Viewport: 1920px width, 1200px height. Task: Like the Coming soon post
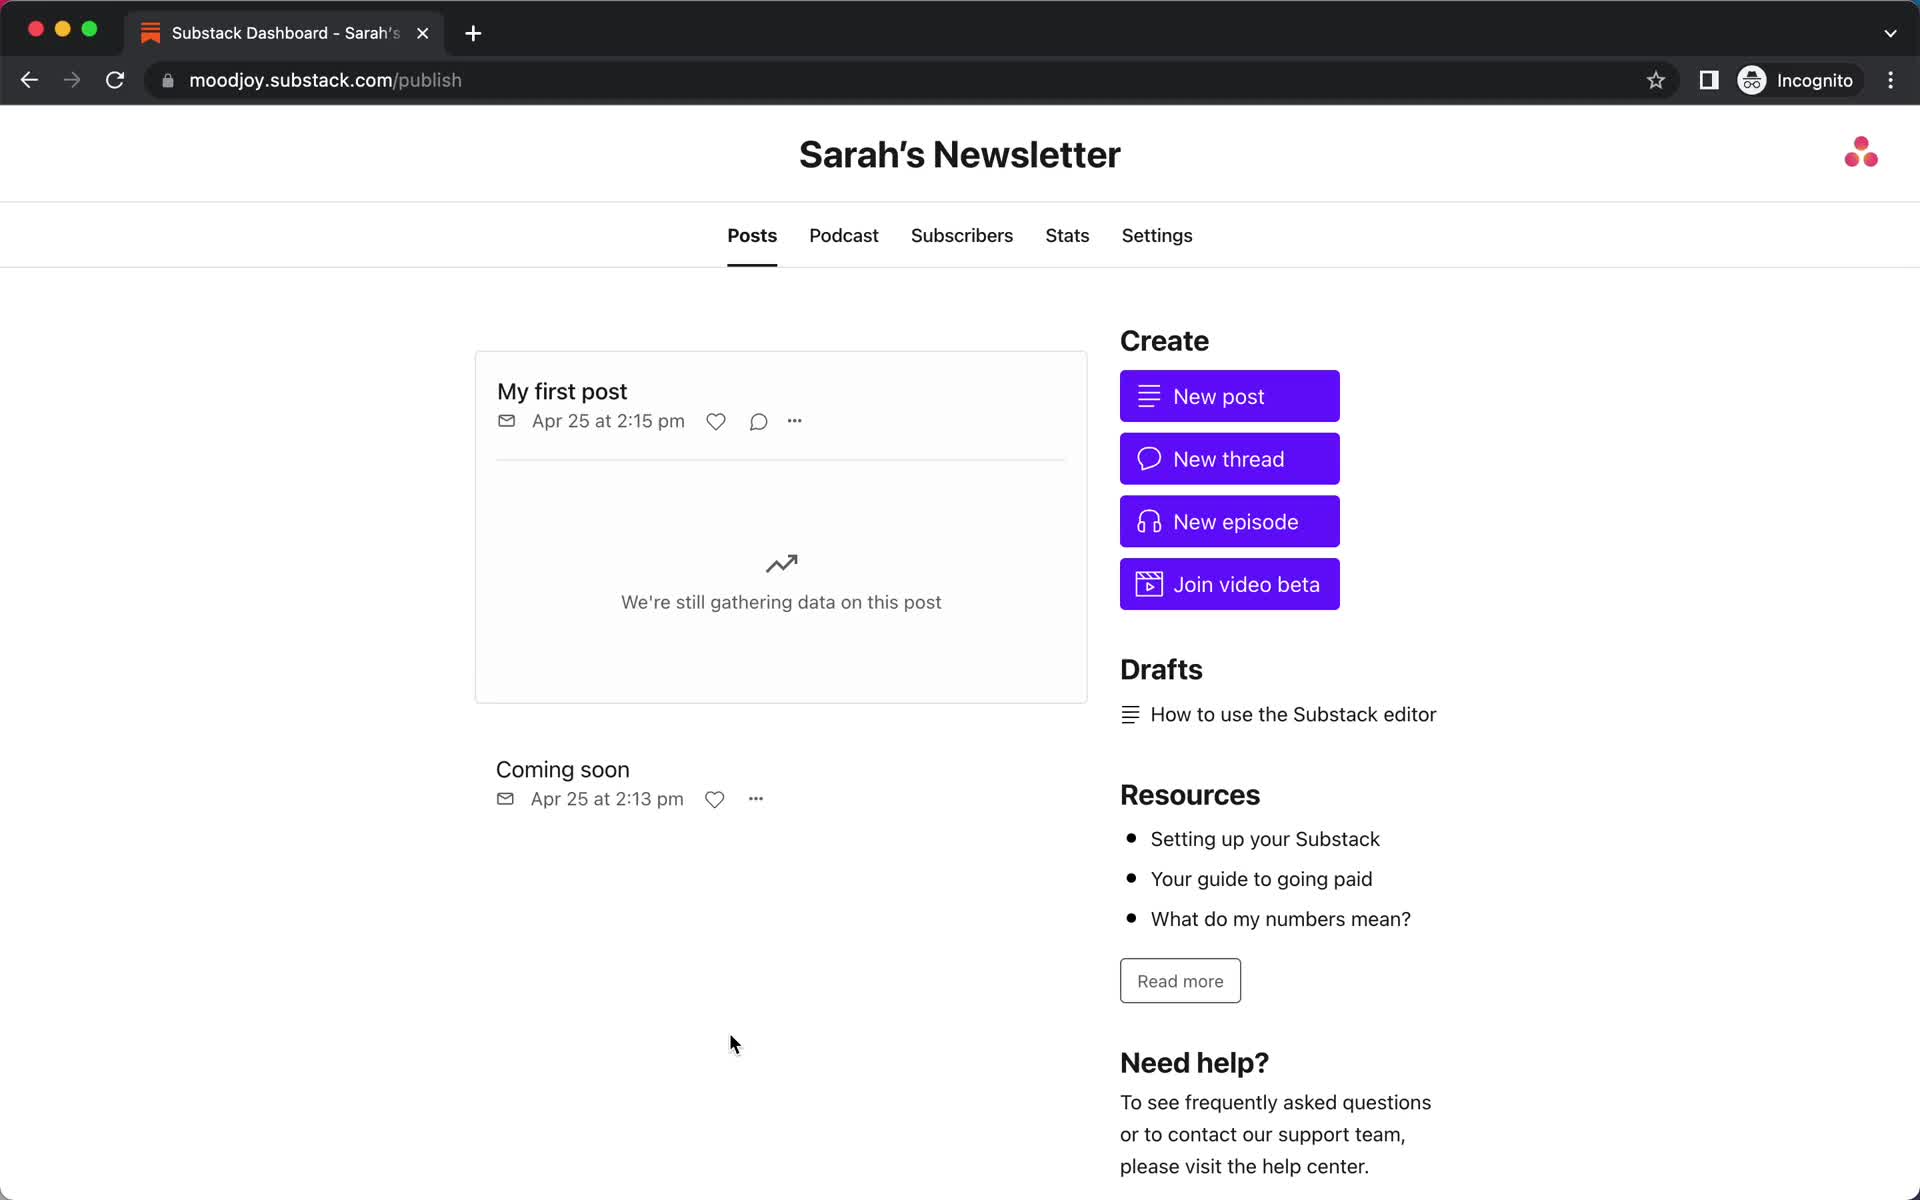click(x=714, y=799)
